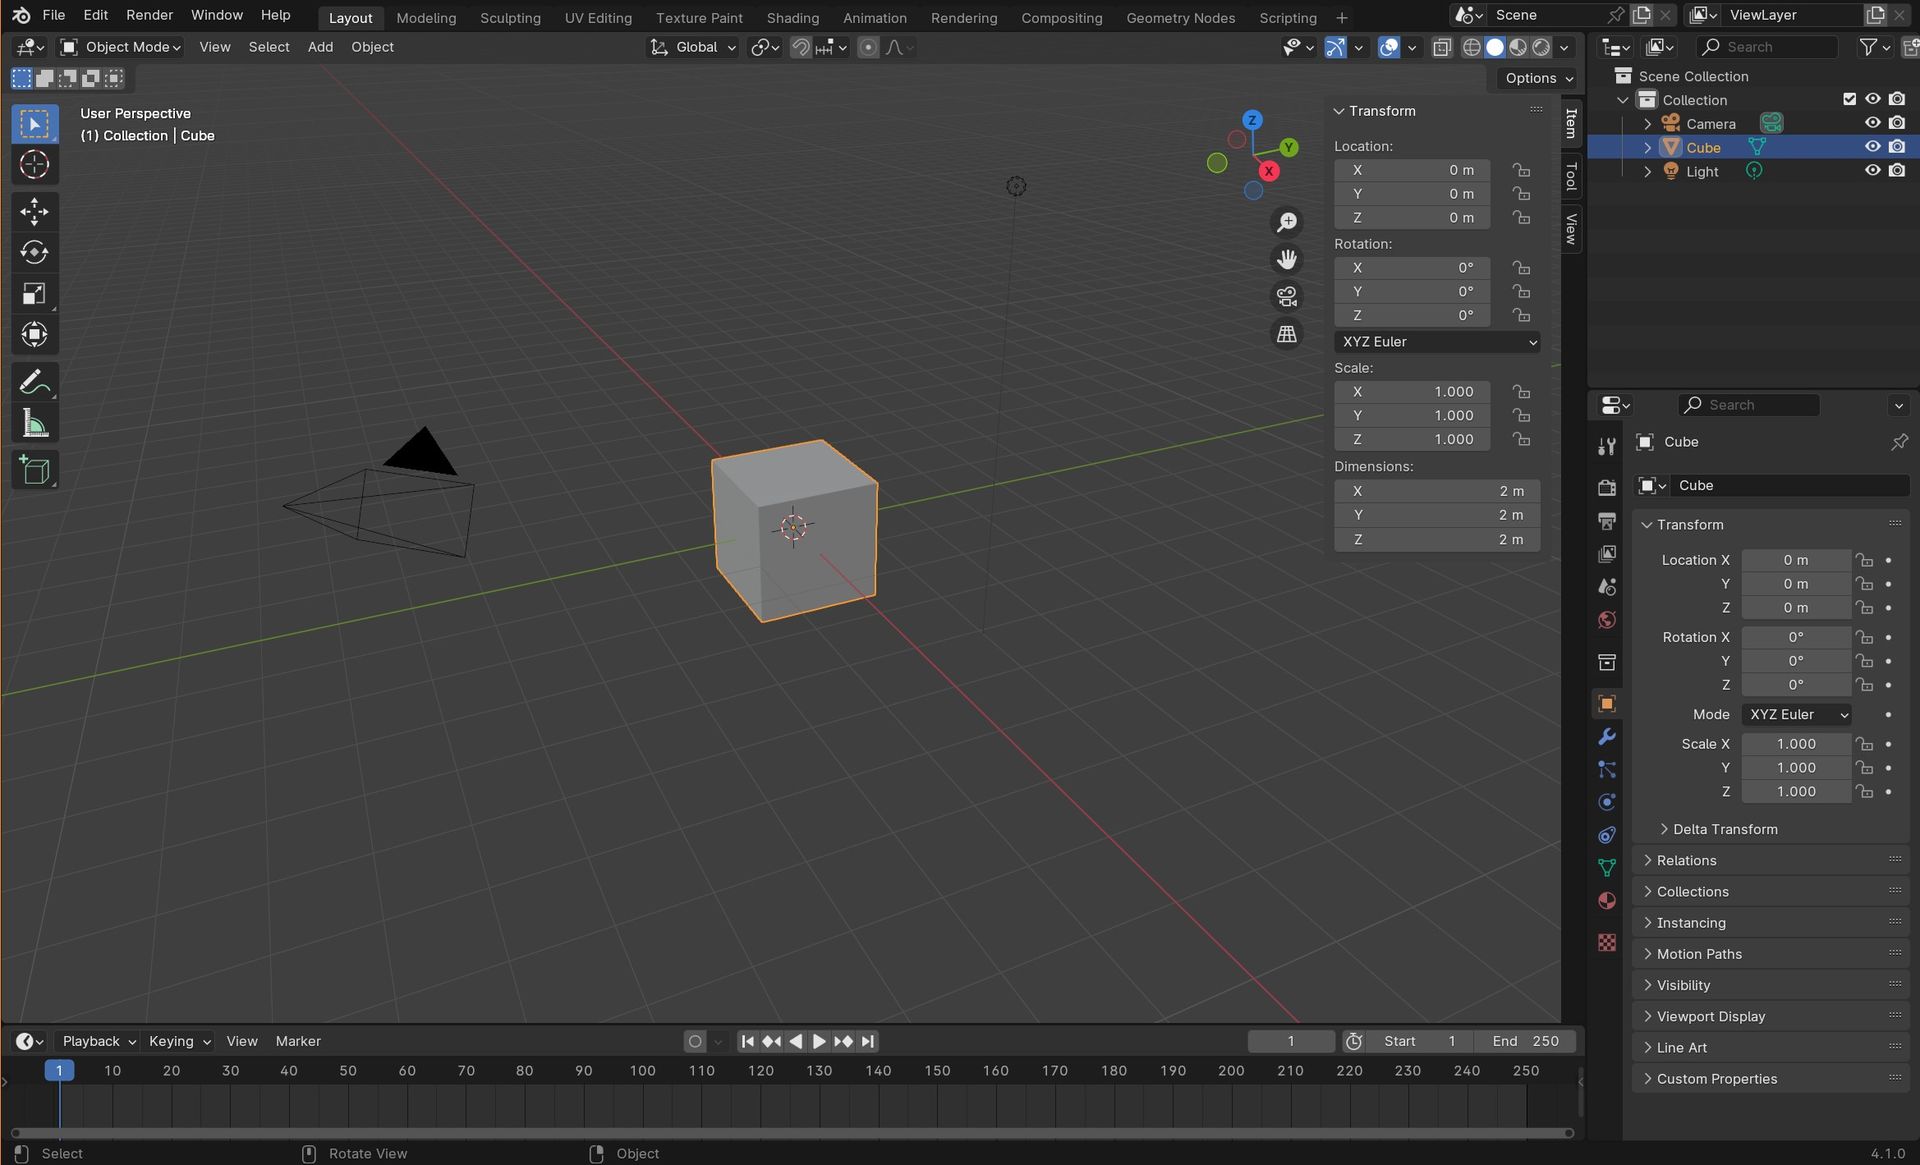Expand the Camera item in outliner

pyautogui.click(x=1648, y=124)
